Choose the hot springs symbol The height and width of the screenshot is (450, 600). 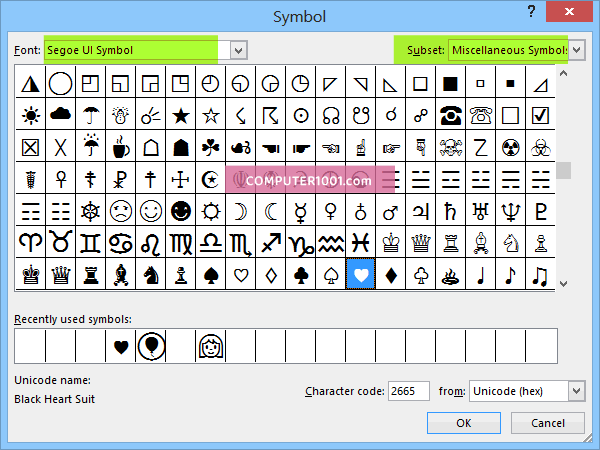tap(450, 275)
